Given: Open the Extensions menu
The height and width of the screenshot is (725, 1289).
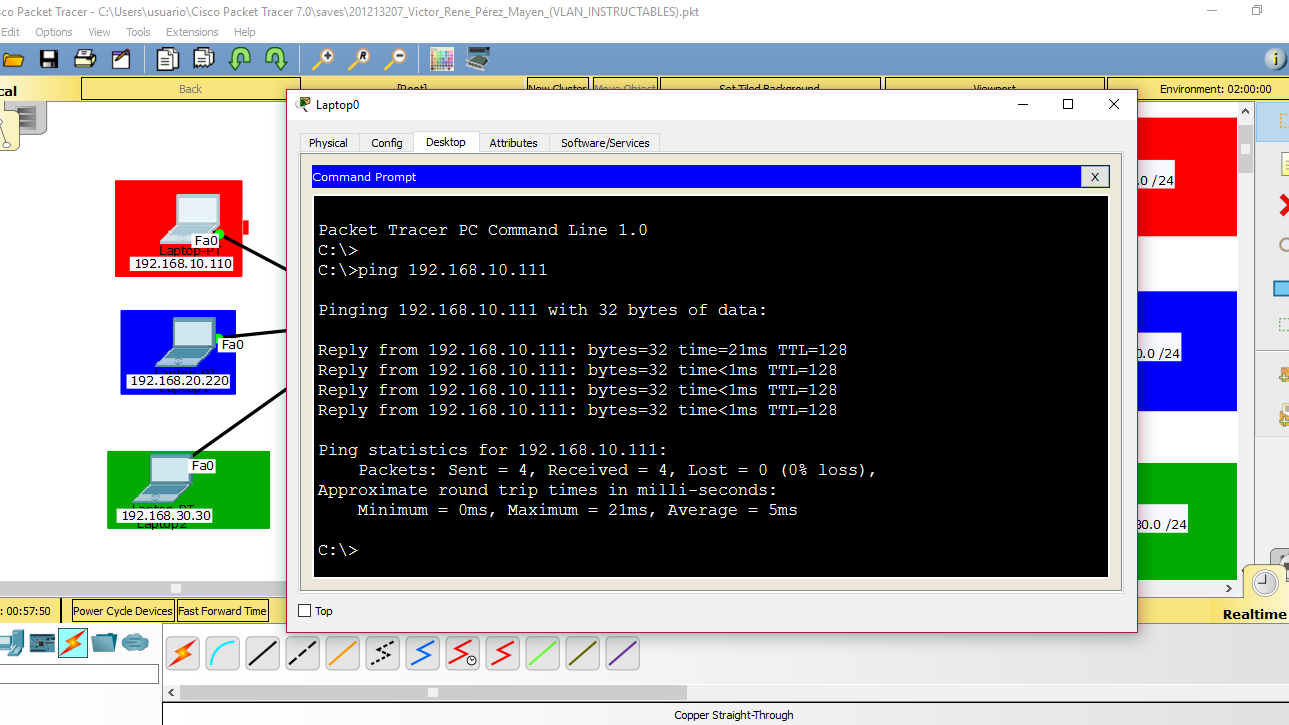Looking at the screenshot, I should 192,32.
